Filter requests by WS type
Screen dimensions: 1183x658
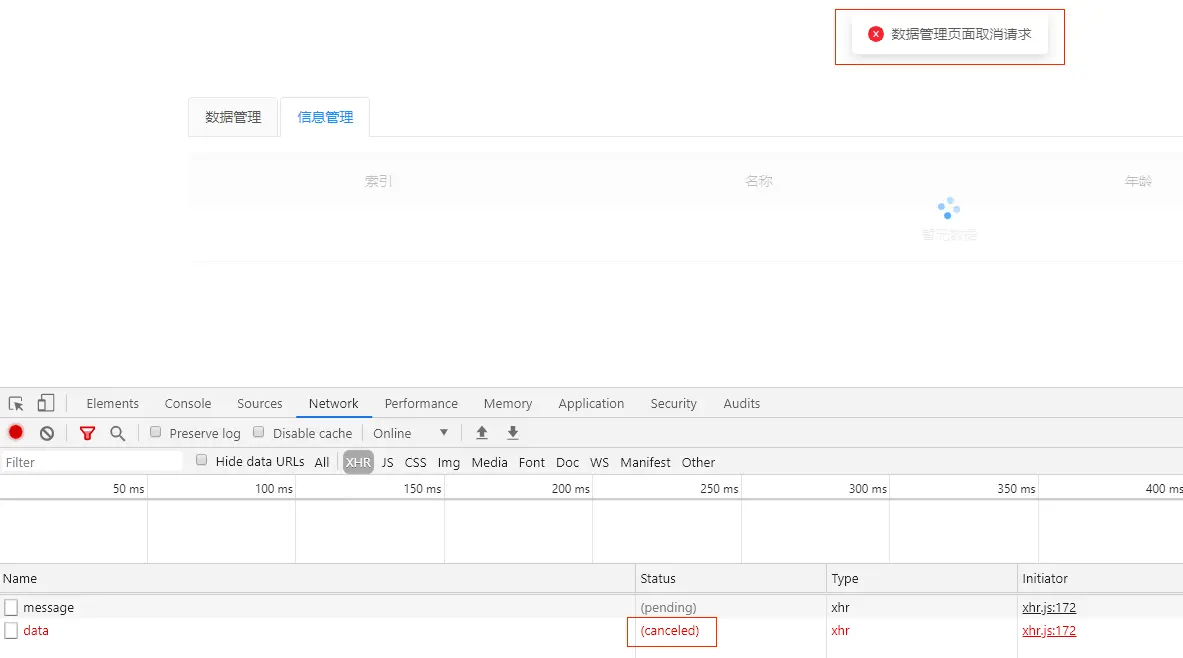599,463
